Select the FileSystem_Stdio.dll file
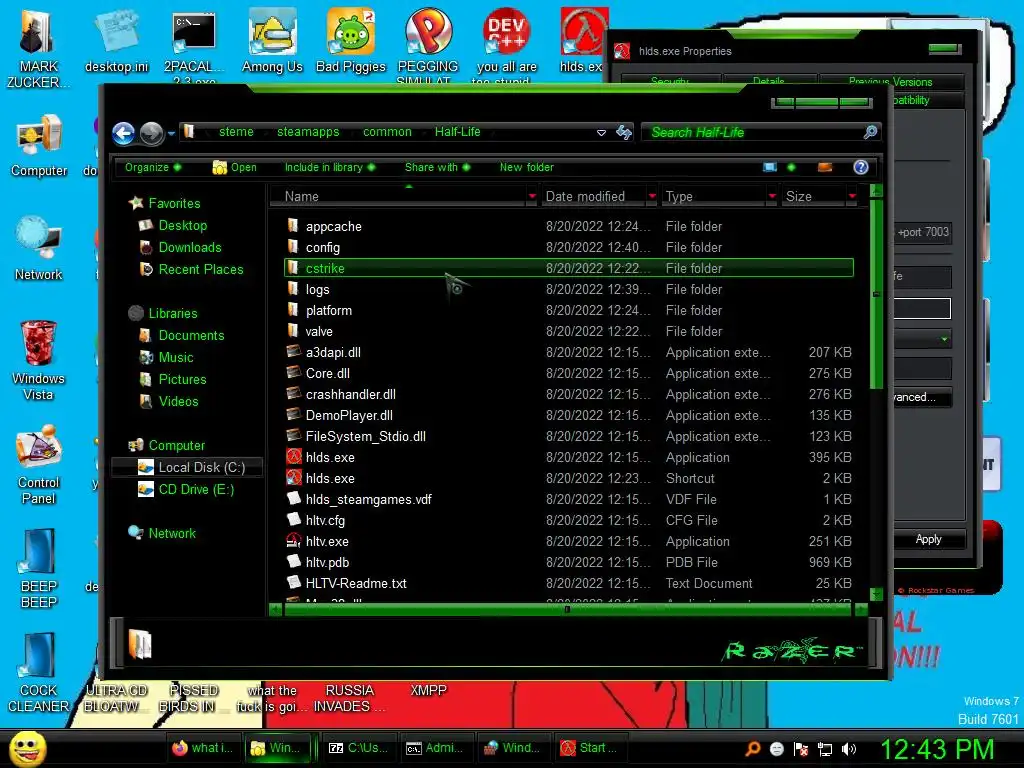Image resolution: width=1024 pixels, height=768 pixels. [x=366, y=436]
